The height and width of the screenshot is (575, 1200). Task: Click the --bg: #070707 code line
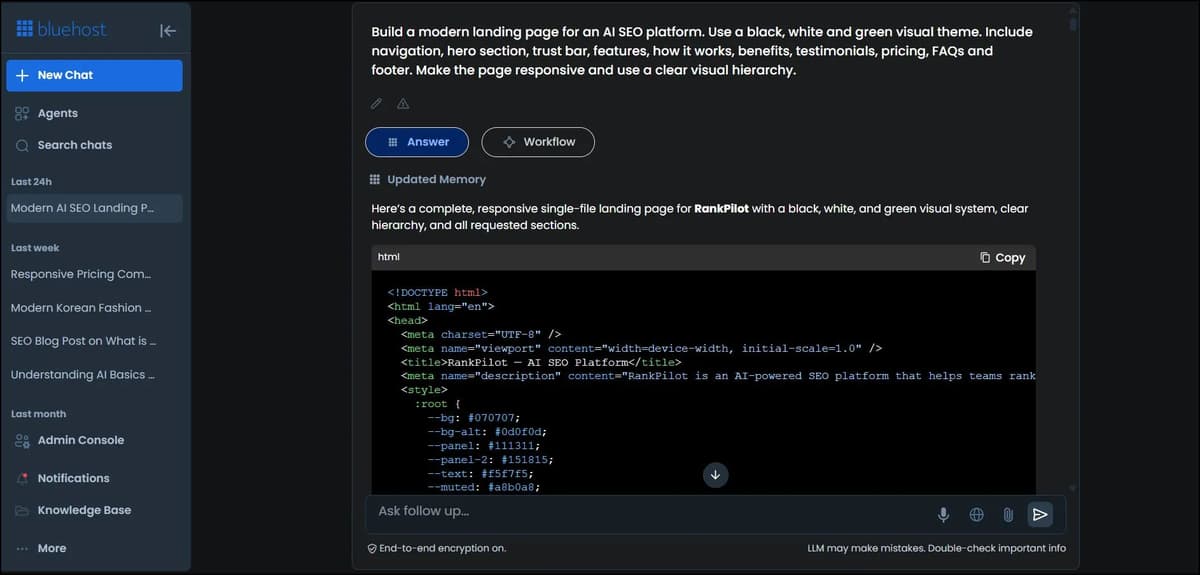pyautogui.click(x=474, y=418)
